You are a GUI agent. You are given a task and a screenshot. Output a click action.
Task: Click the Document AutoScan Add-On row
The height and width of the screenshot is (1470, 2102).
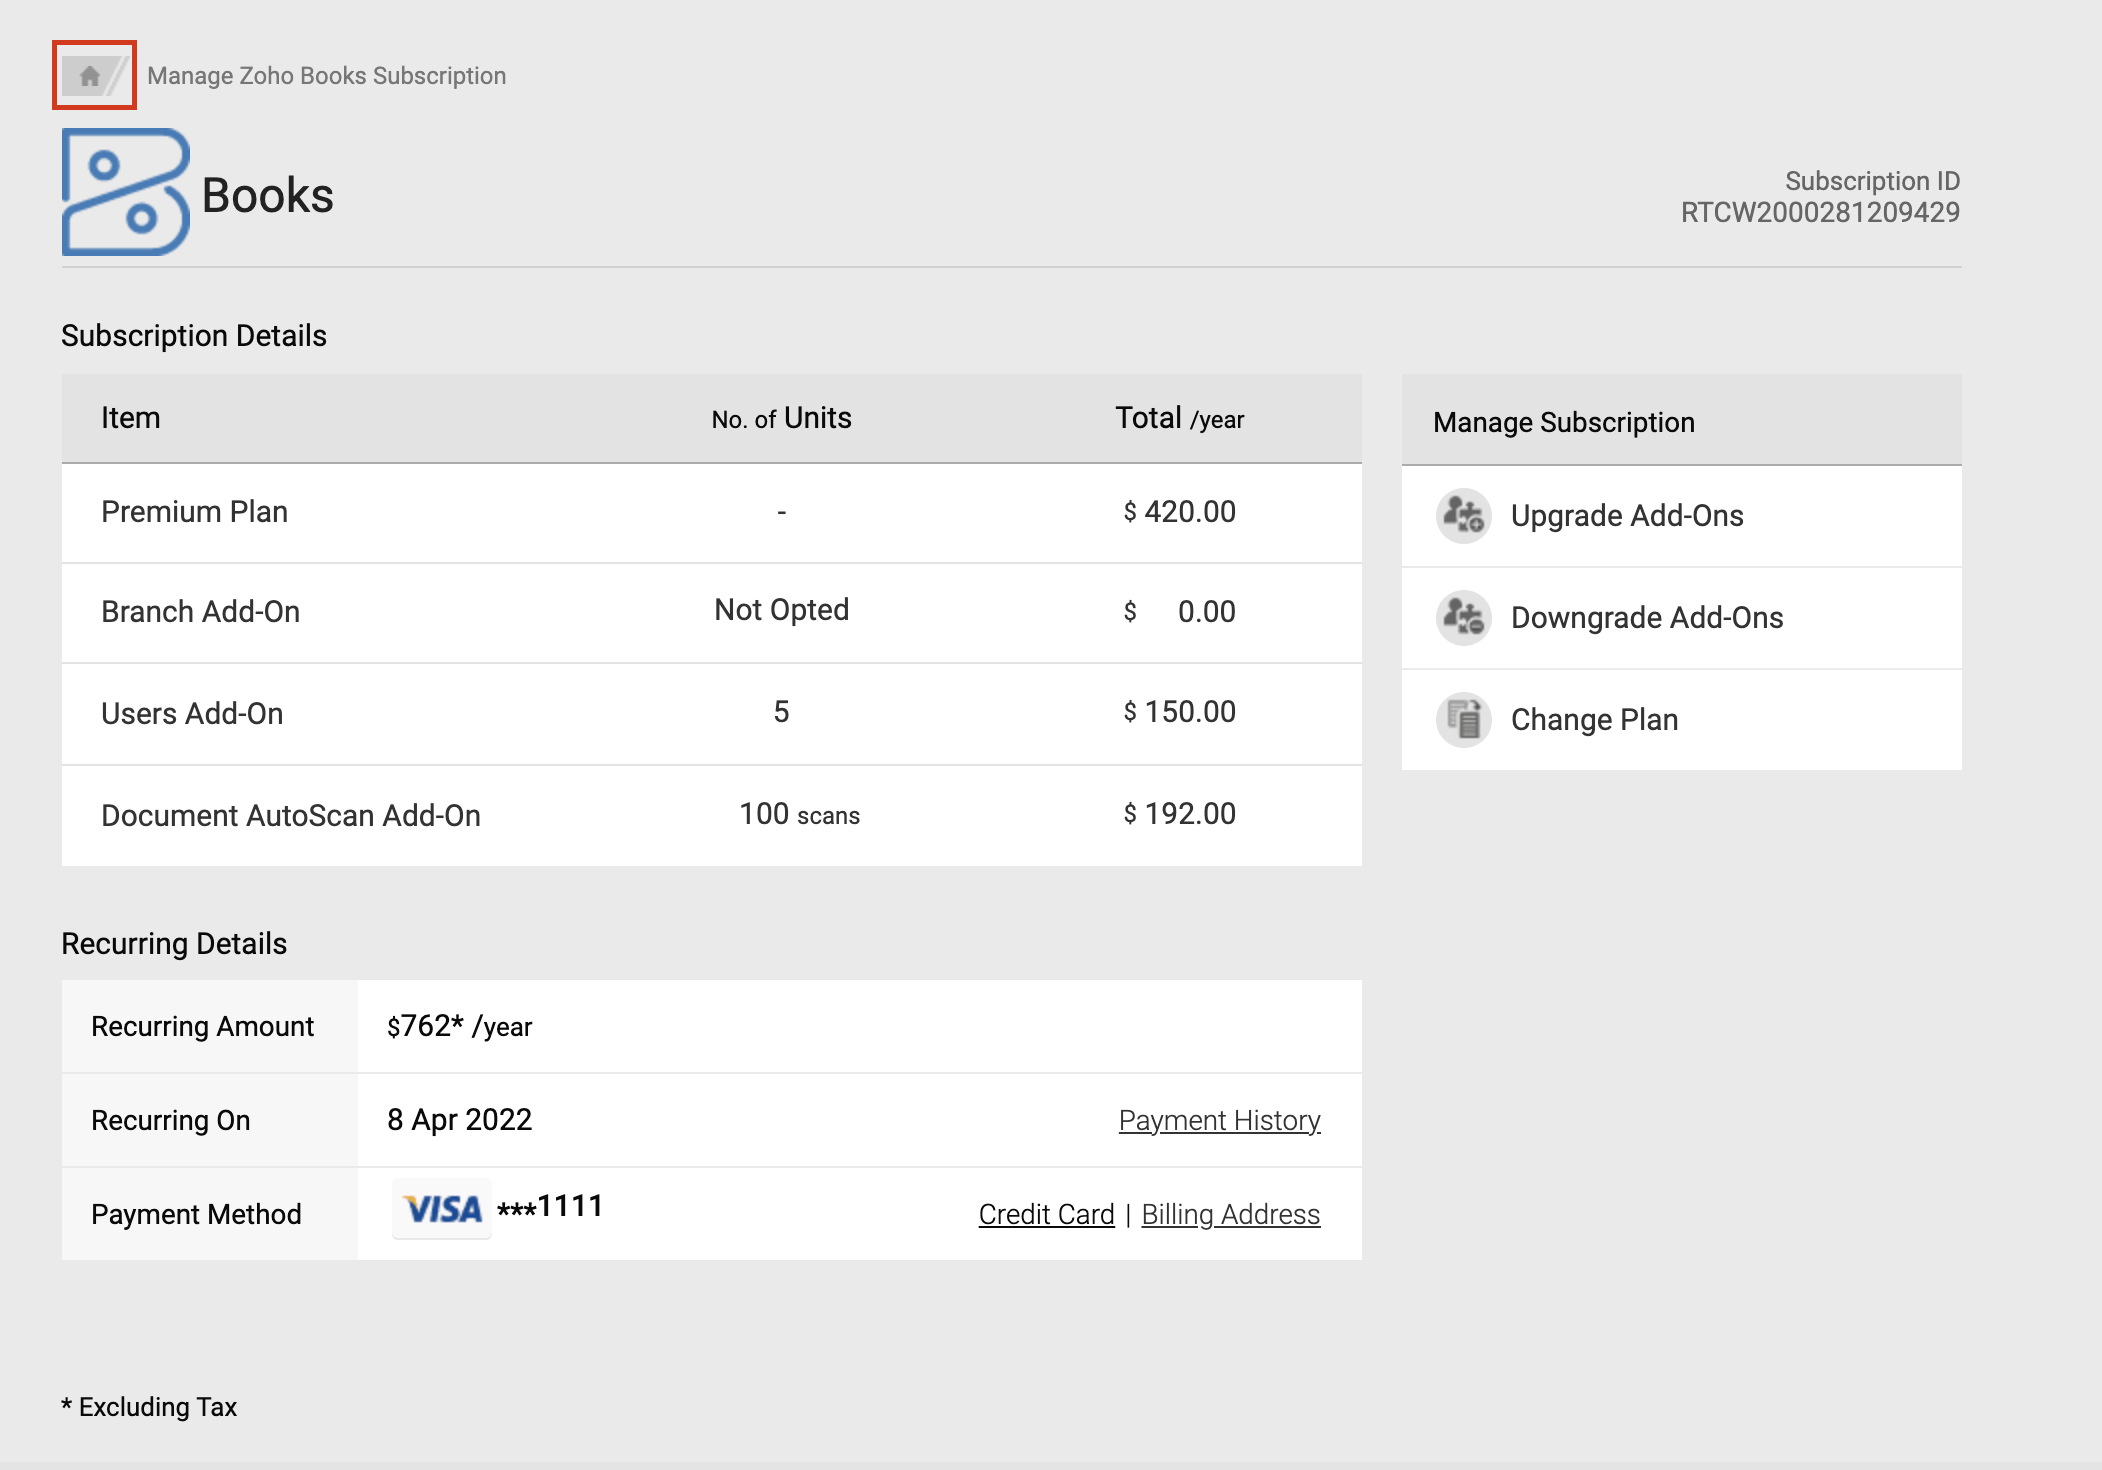tap(290, 816)
